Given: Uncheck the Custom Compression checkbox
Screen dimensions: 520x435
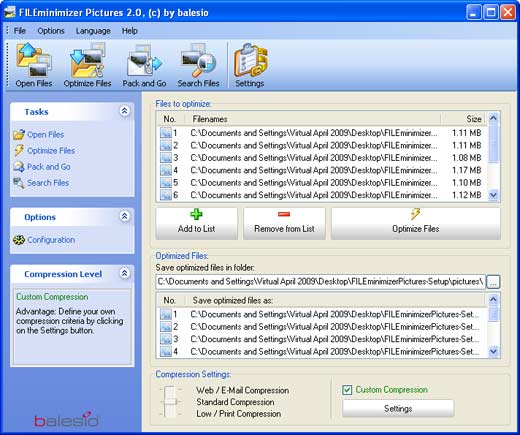Looking at the screenshot, I should pyautogui.click(x=347, y=390).
